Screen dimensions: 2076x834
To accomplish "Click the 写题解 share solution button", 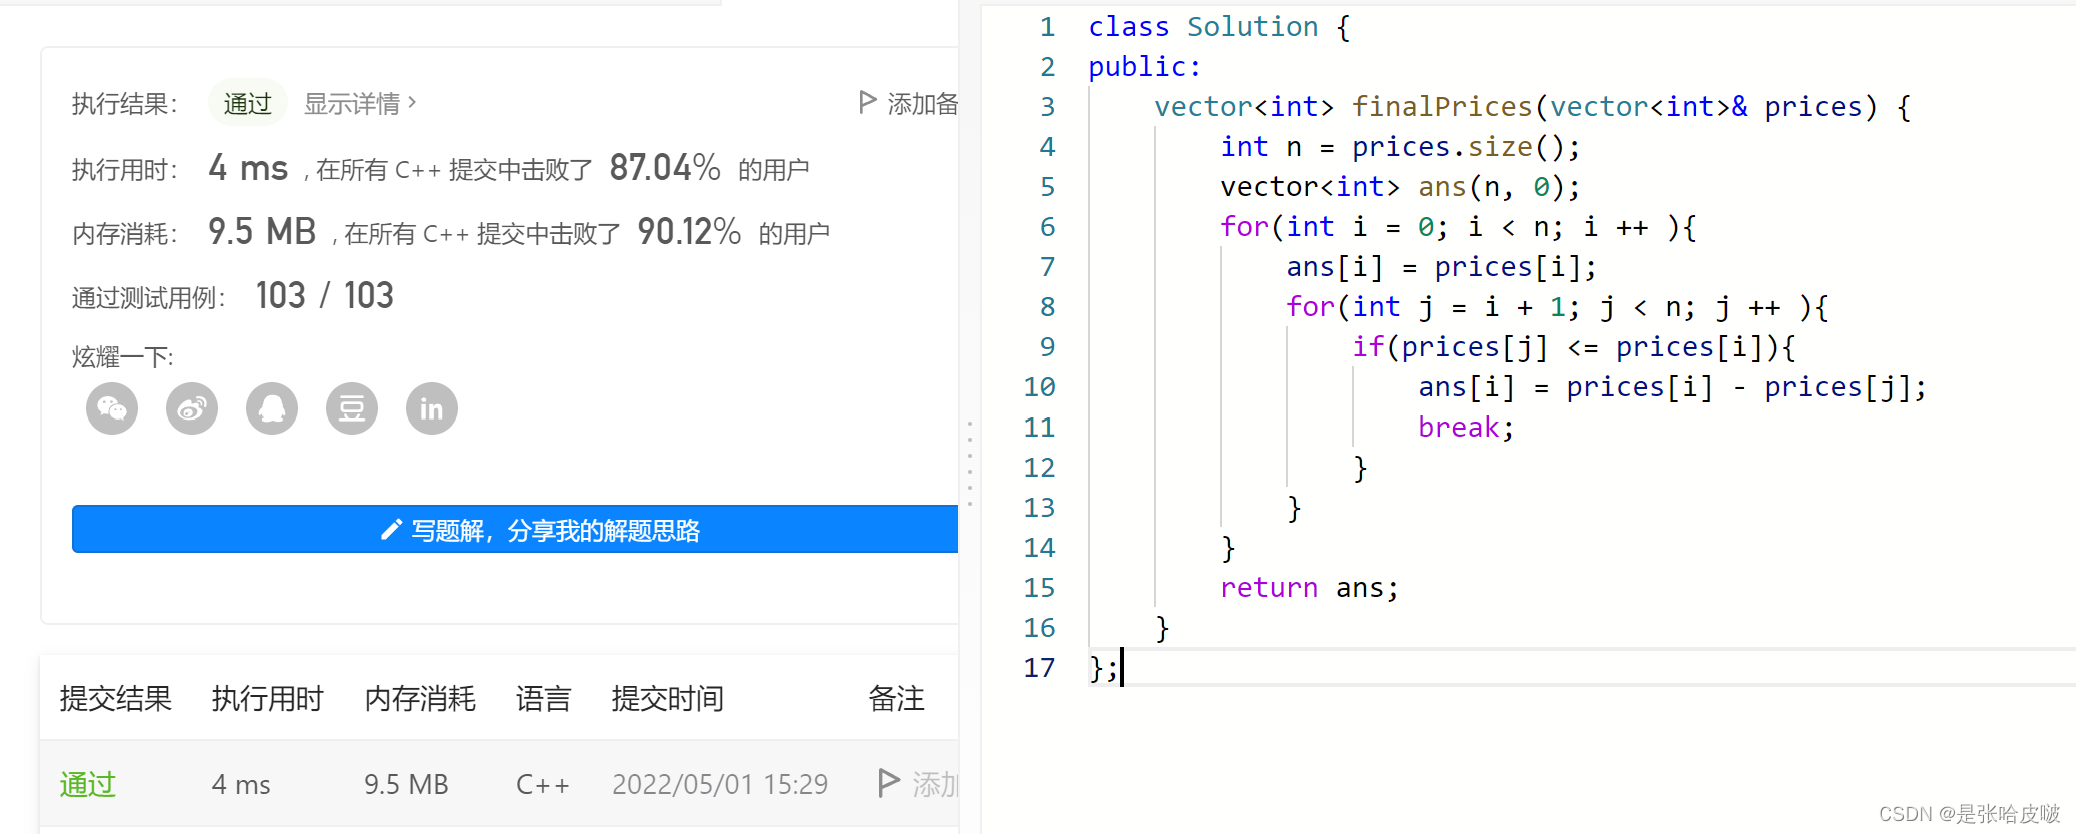I will [x=515, y=529].
